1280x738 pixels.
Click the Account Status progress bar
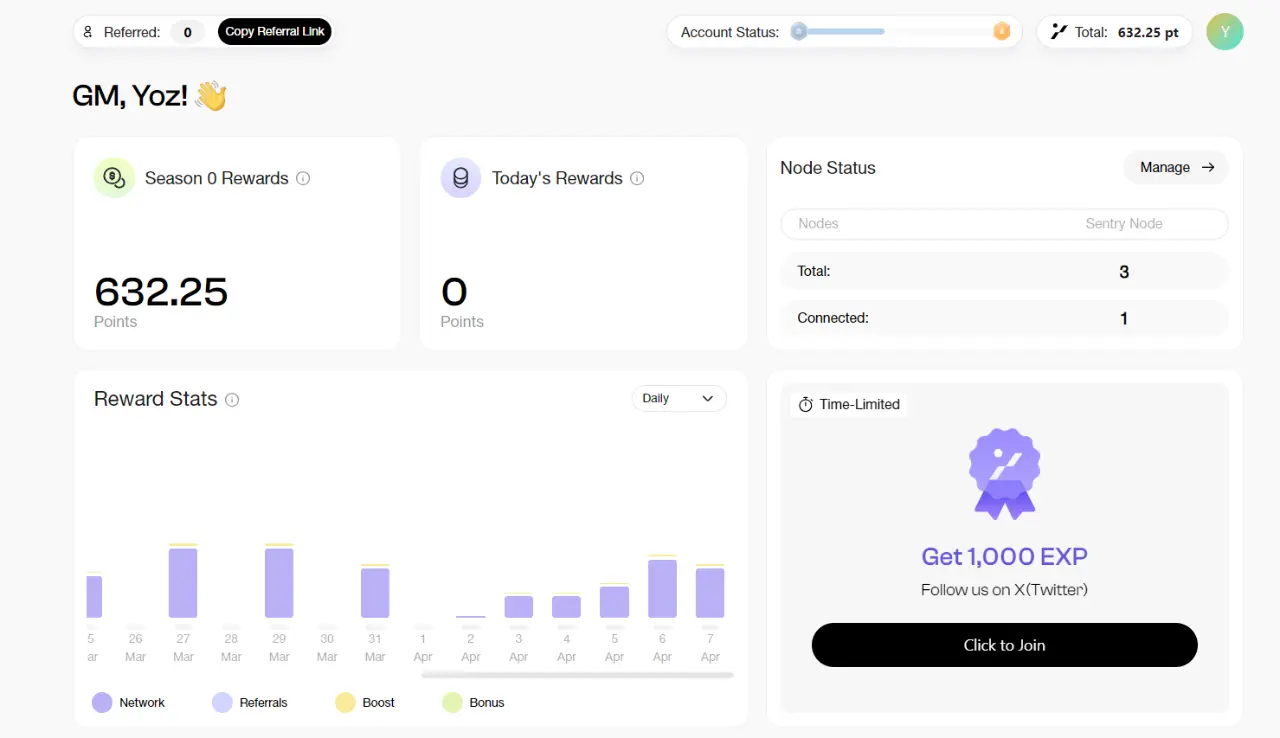coord(900,31)
